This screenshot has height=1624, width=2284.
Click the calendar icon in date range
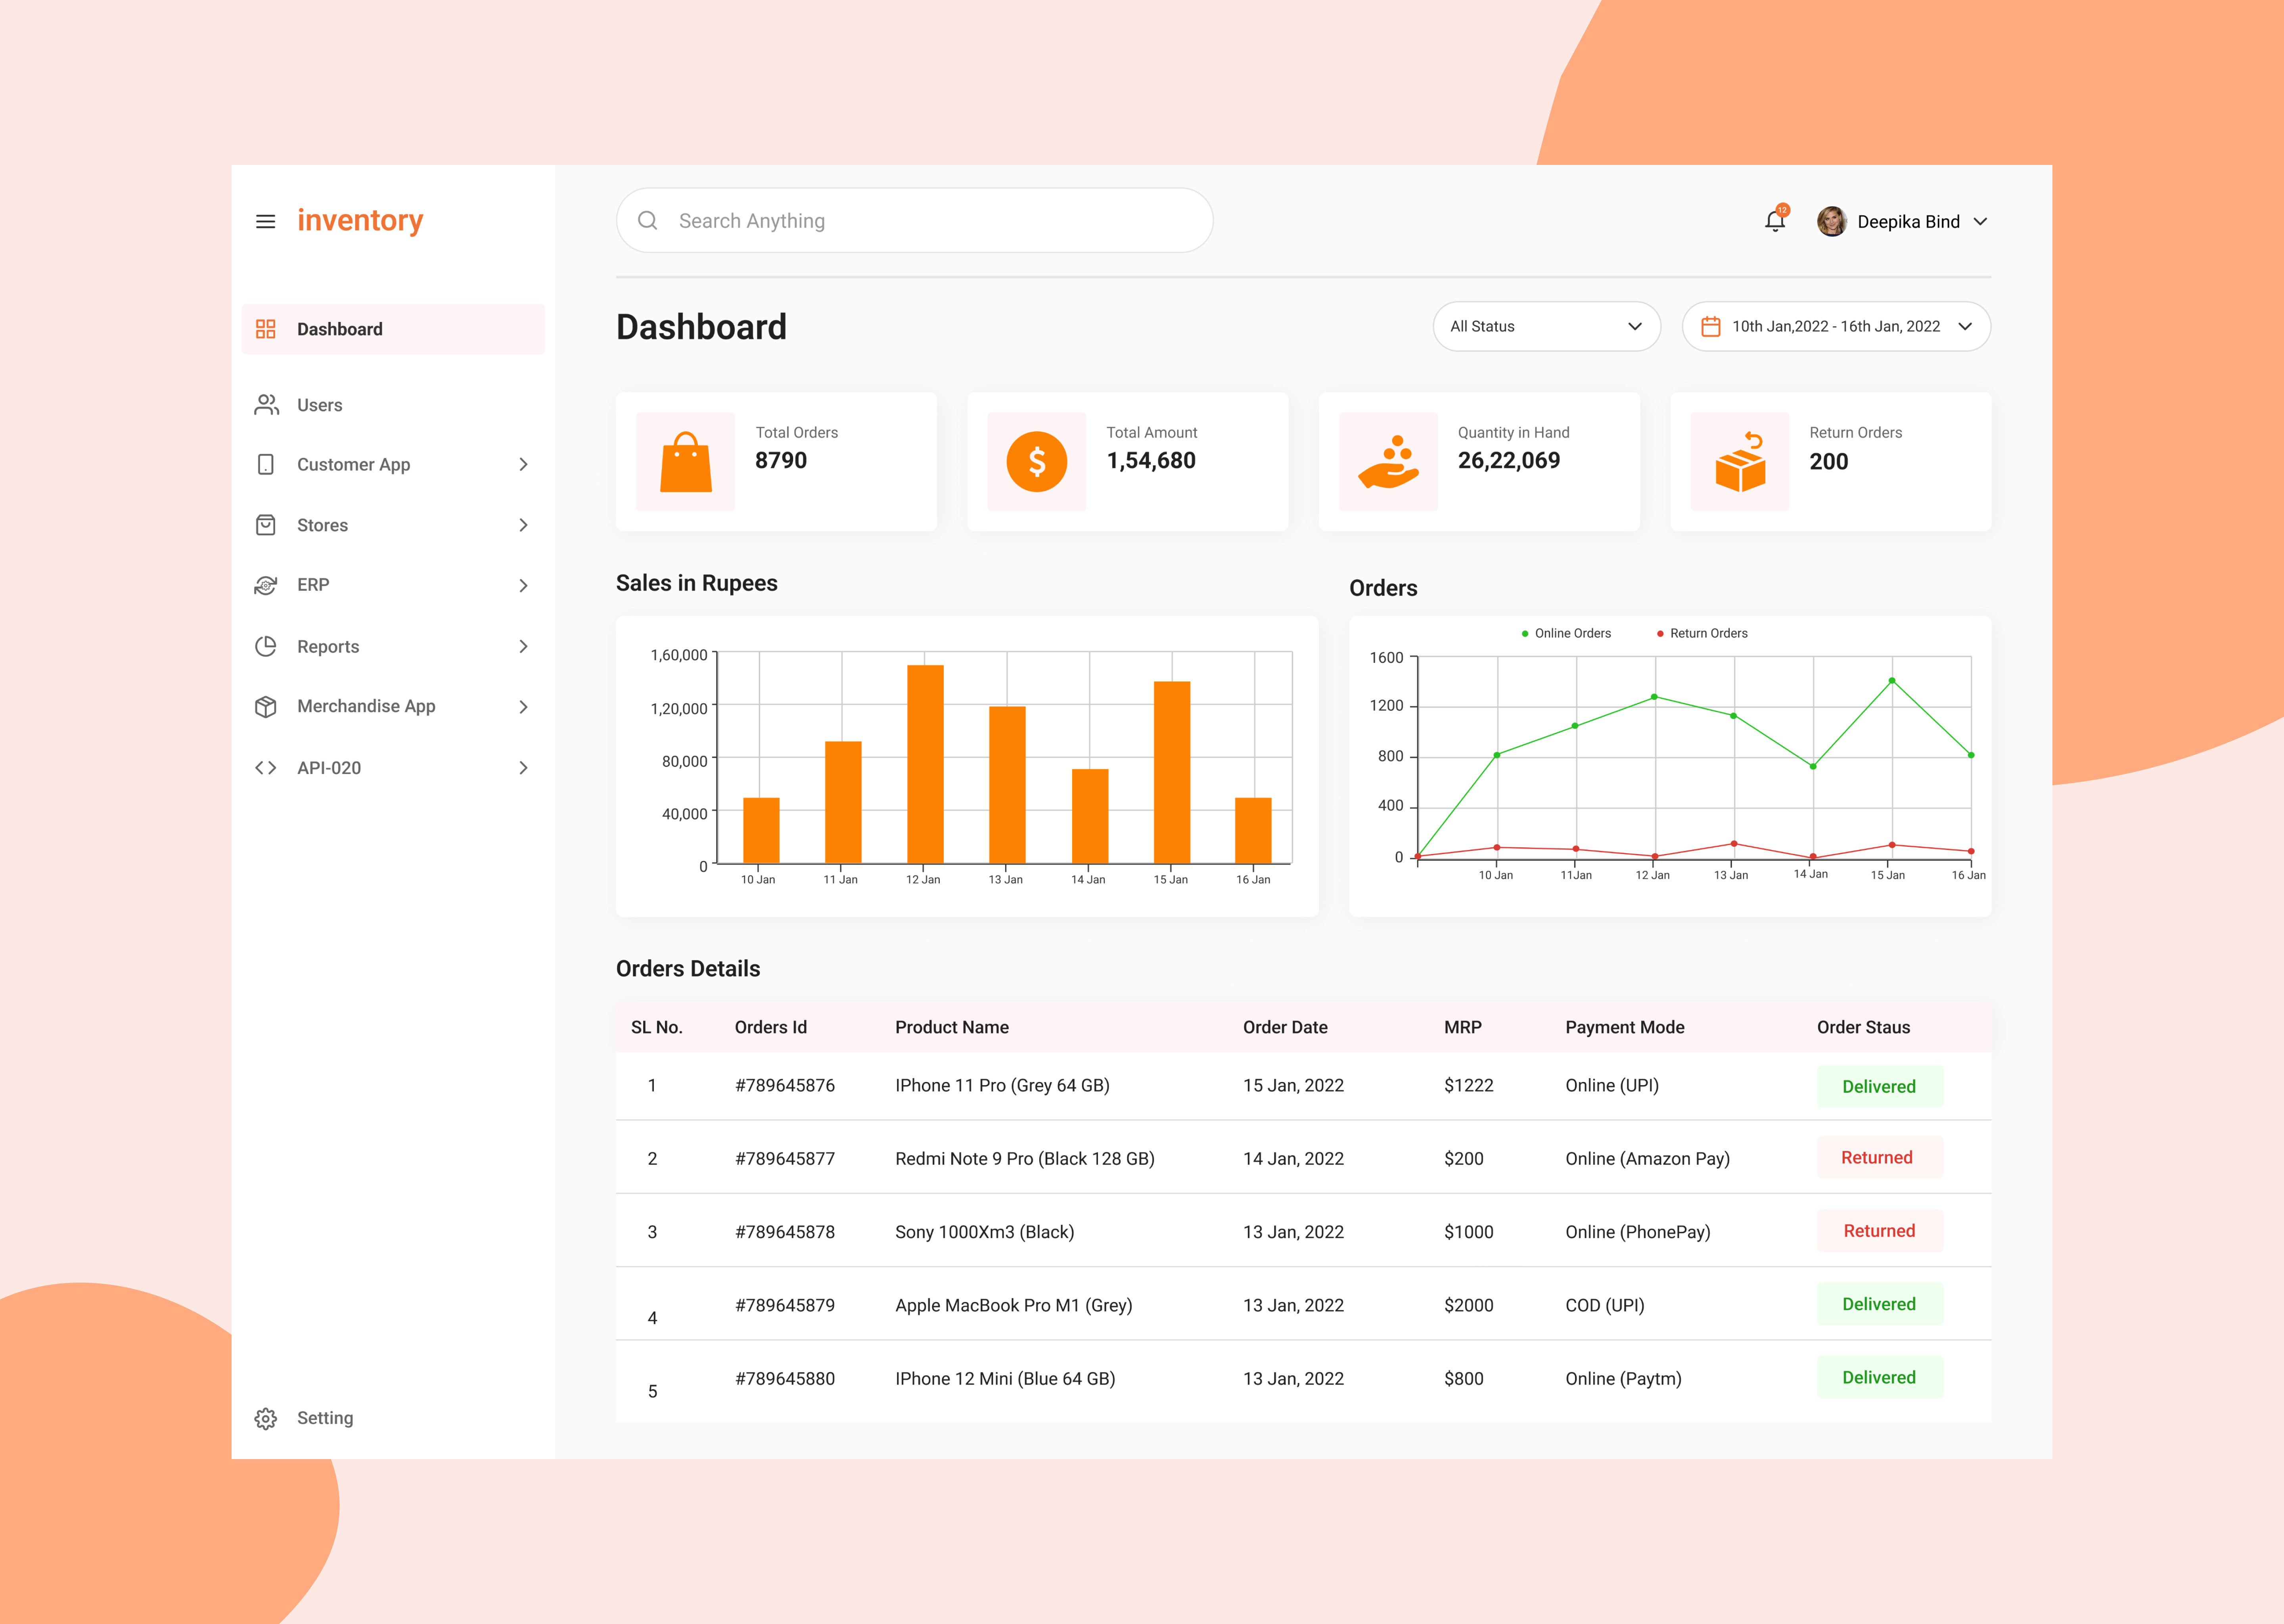[x=1711, y=326]
